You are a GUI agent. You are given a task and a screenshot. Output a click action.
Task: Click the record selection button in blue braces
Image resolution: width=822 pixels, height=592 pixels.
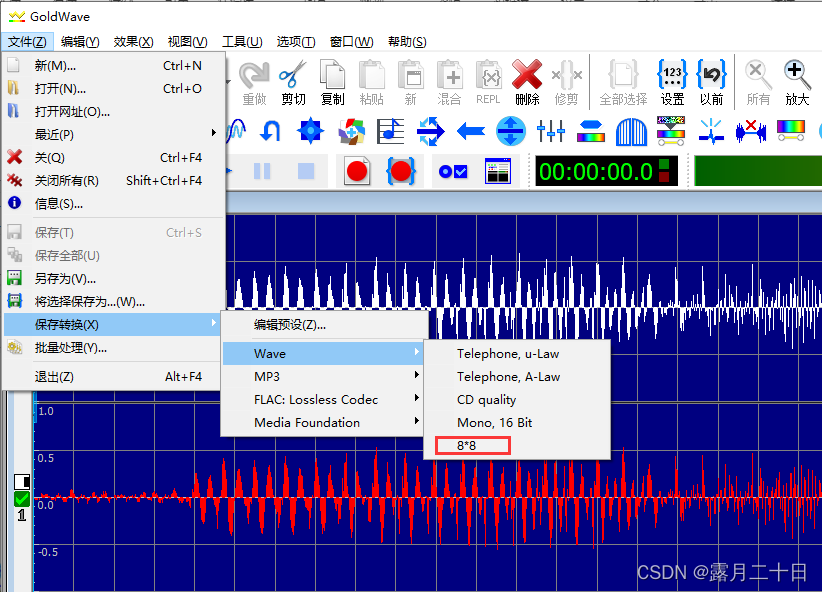[401, 171]
